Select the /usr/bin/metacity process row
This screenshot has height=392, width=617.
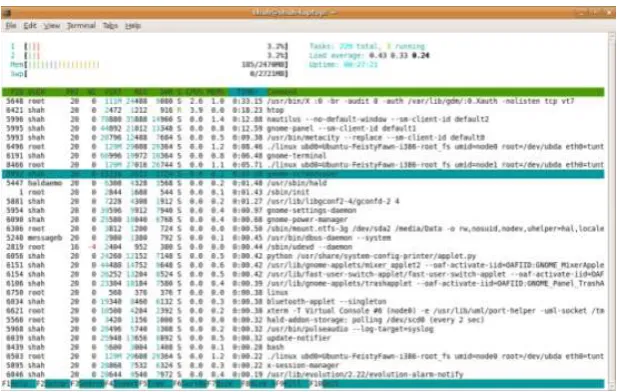[x=303, y=137]
